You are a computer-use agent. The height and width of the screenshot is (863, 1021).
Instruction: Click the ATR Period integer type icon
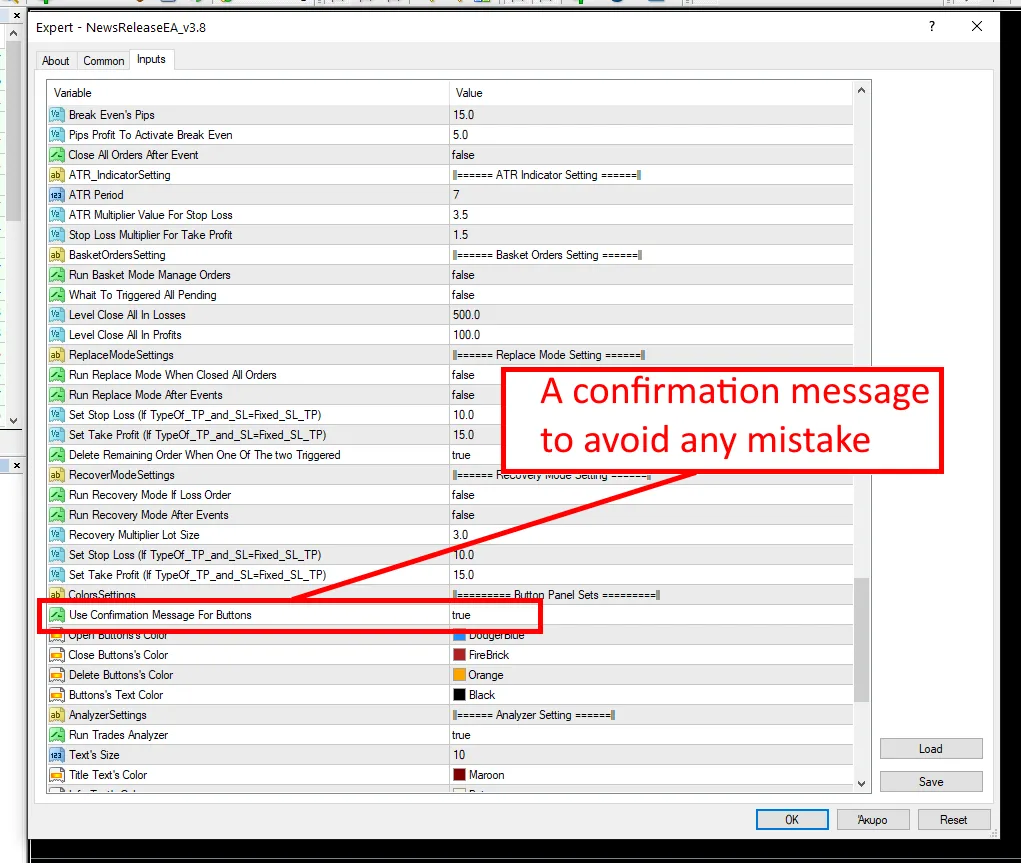(x=57, y=195)
